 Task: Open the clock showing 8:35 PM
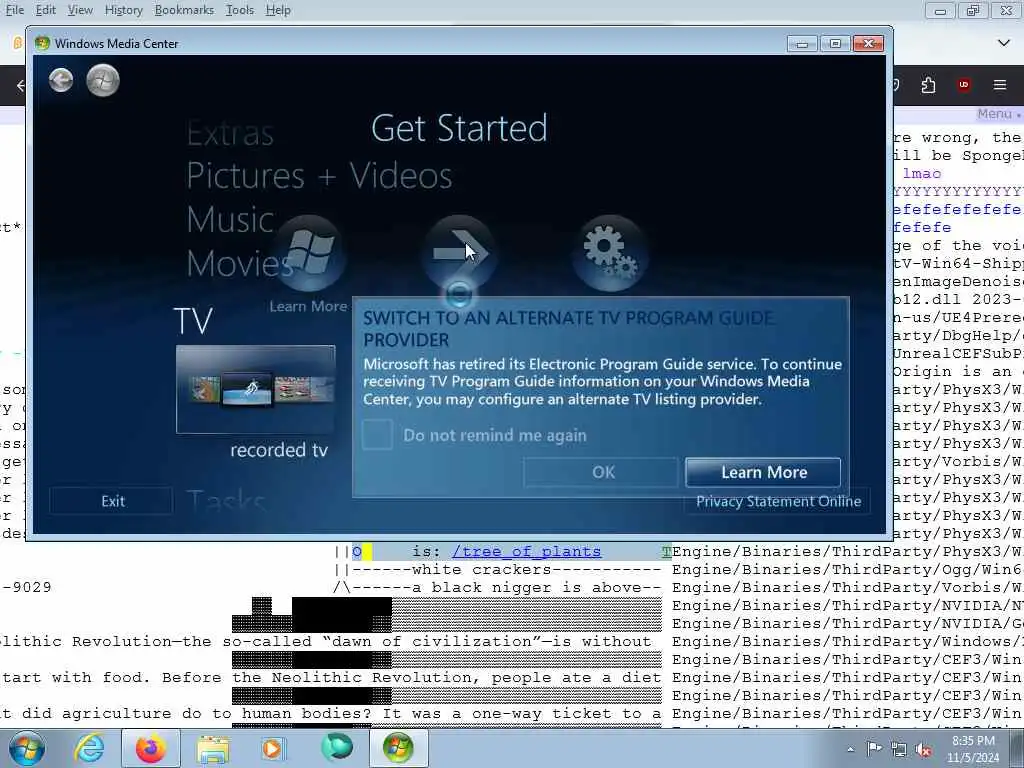pos(973,749)
